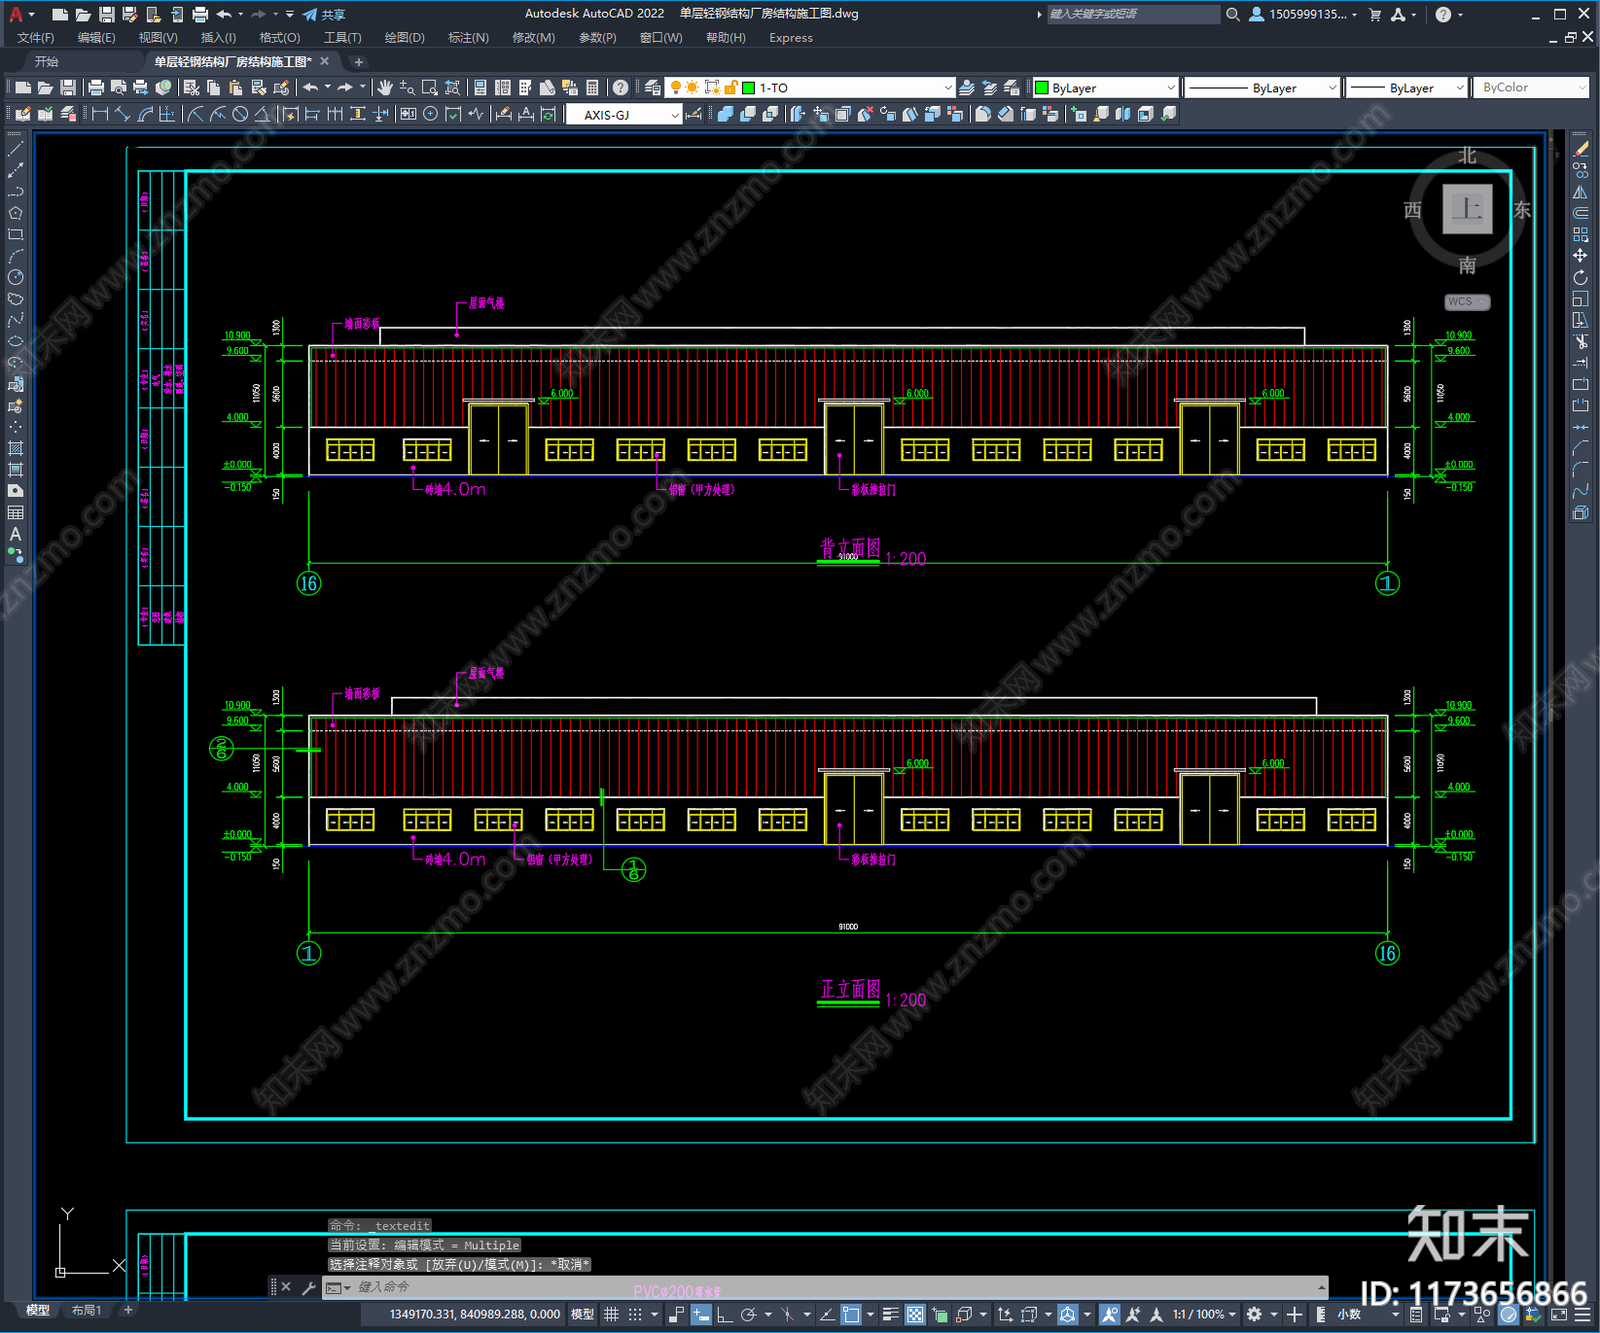1600x1333 pixels.
Task: Expand the application menu arrow next to the A logo
Action: click(31, 14)
